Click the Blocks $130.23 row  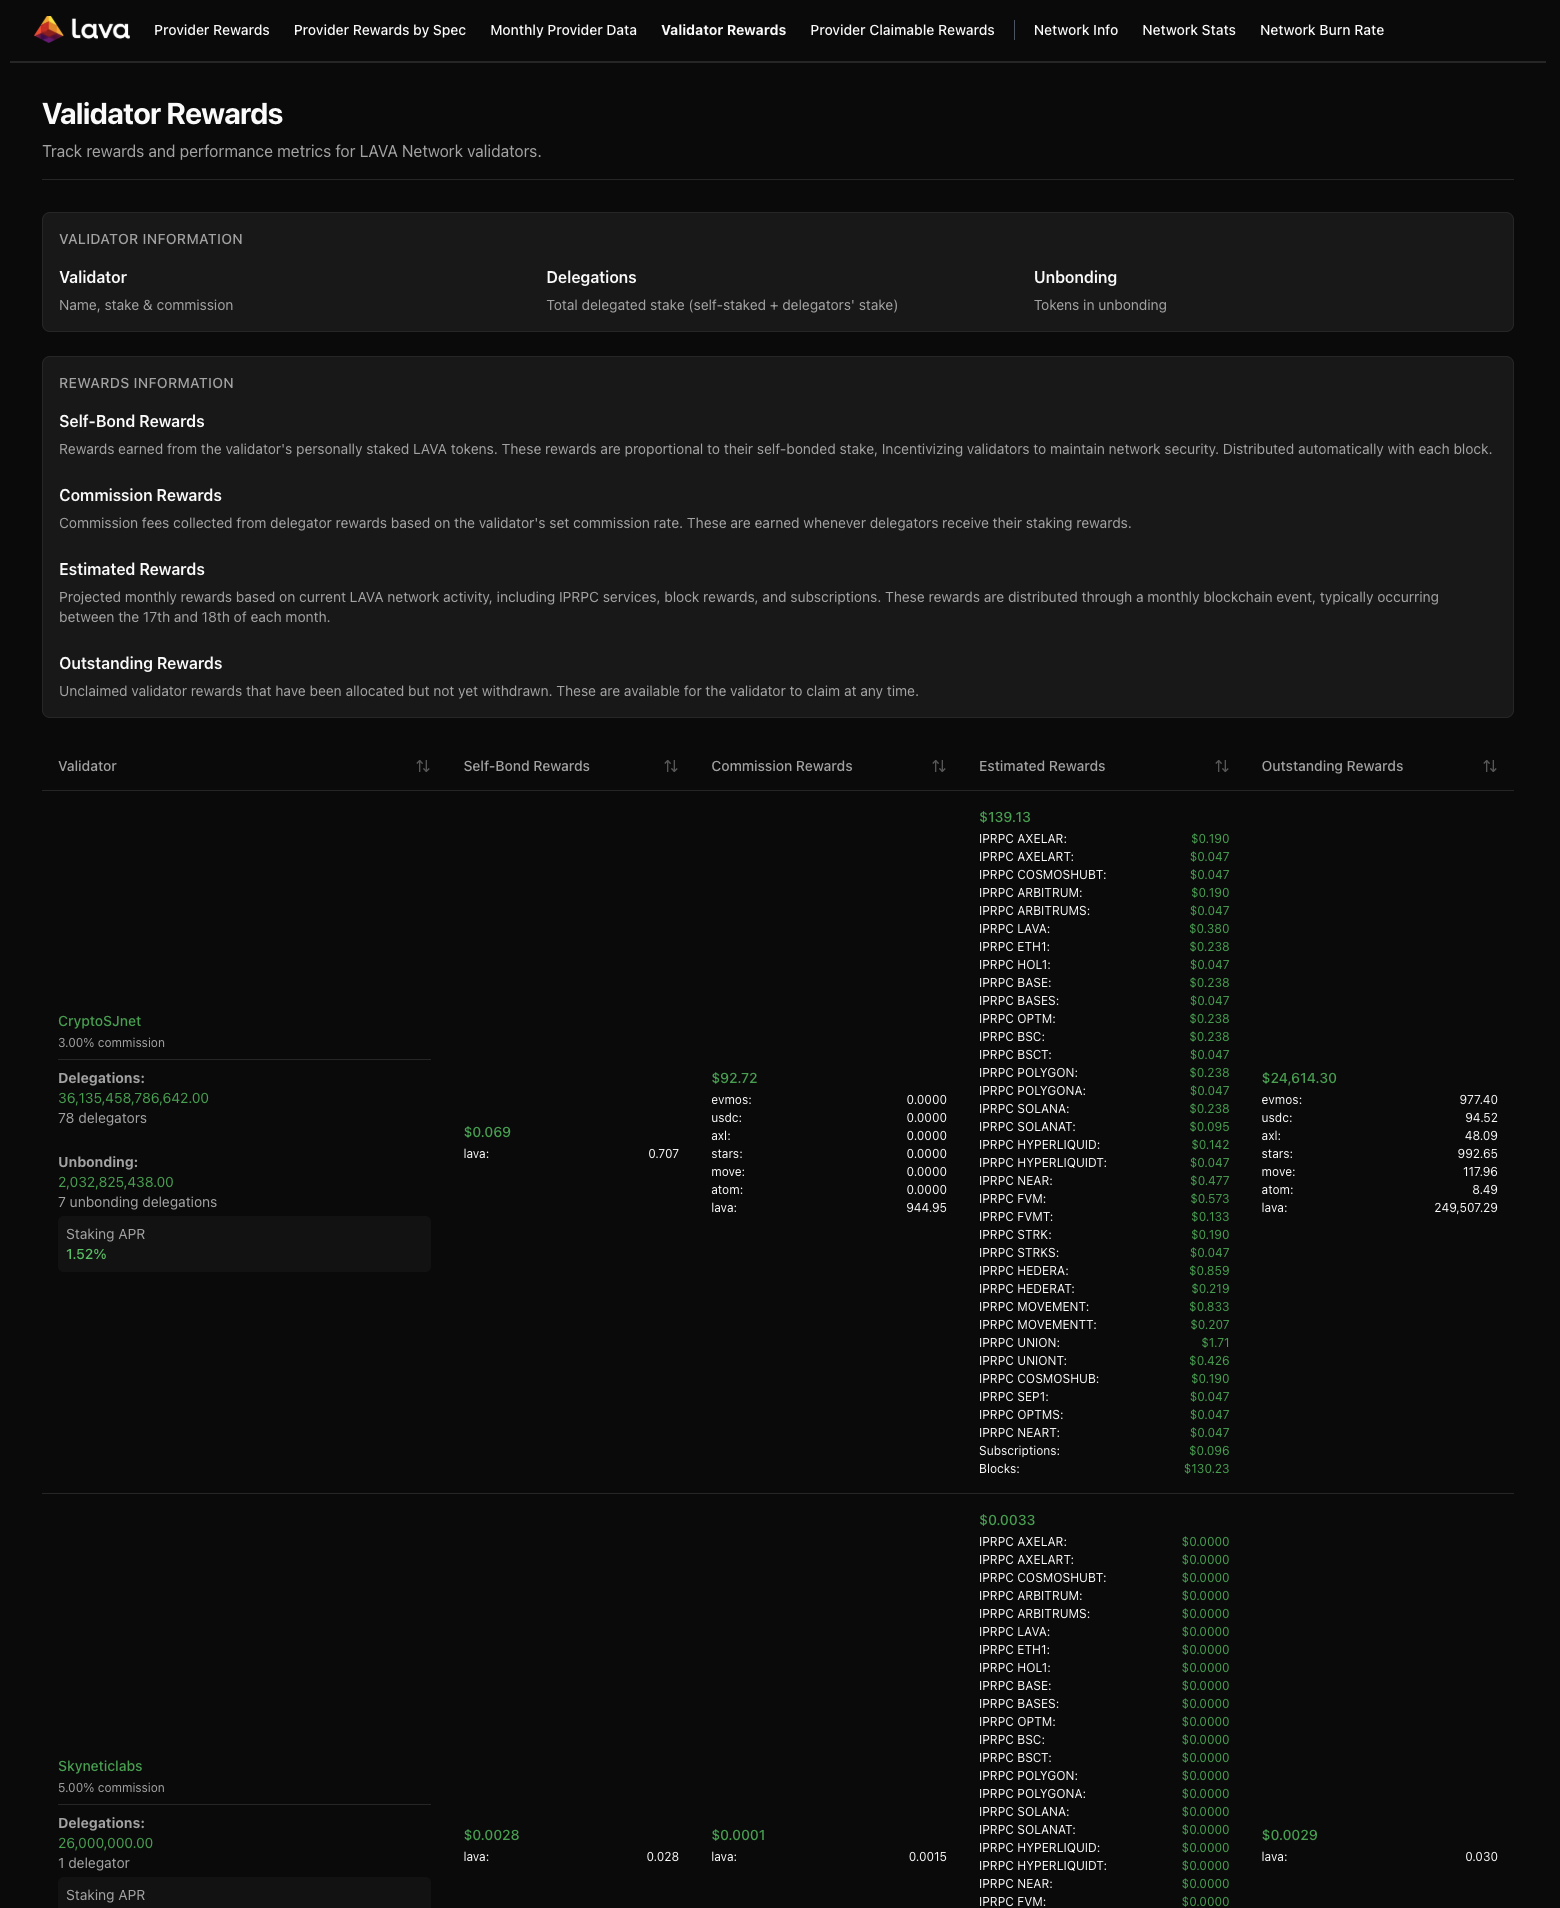pyautogui.click(x=1104, y=1469)
